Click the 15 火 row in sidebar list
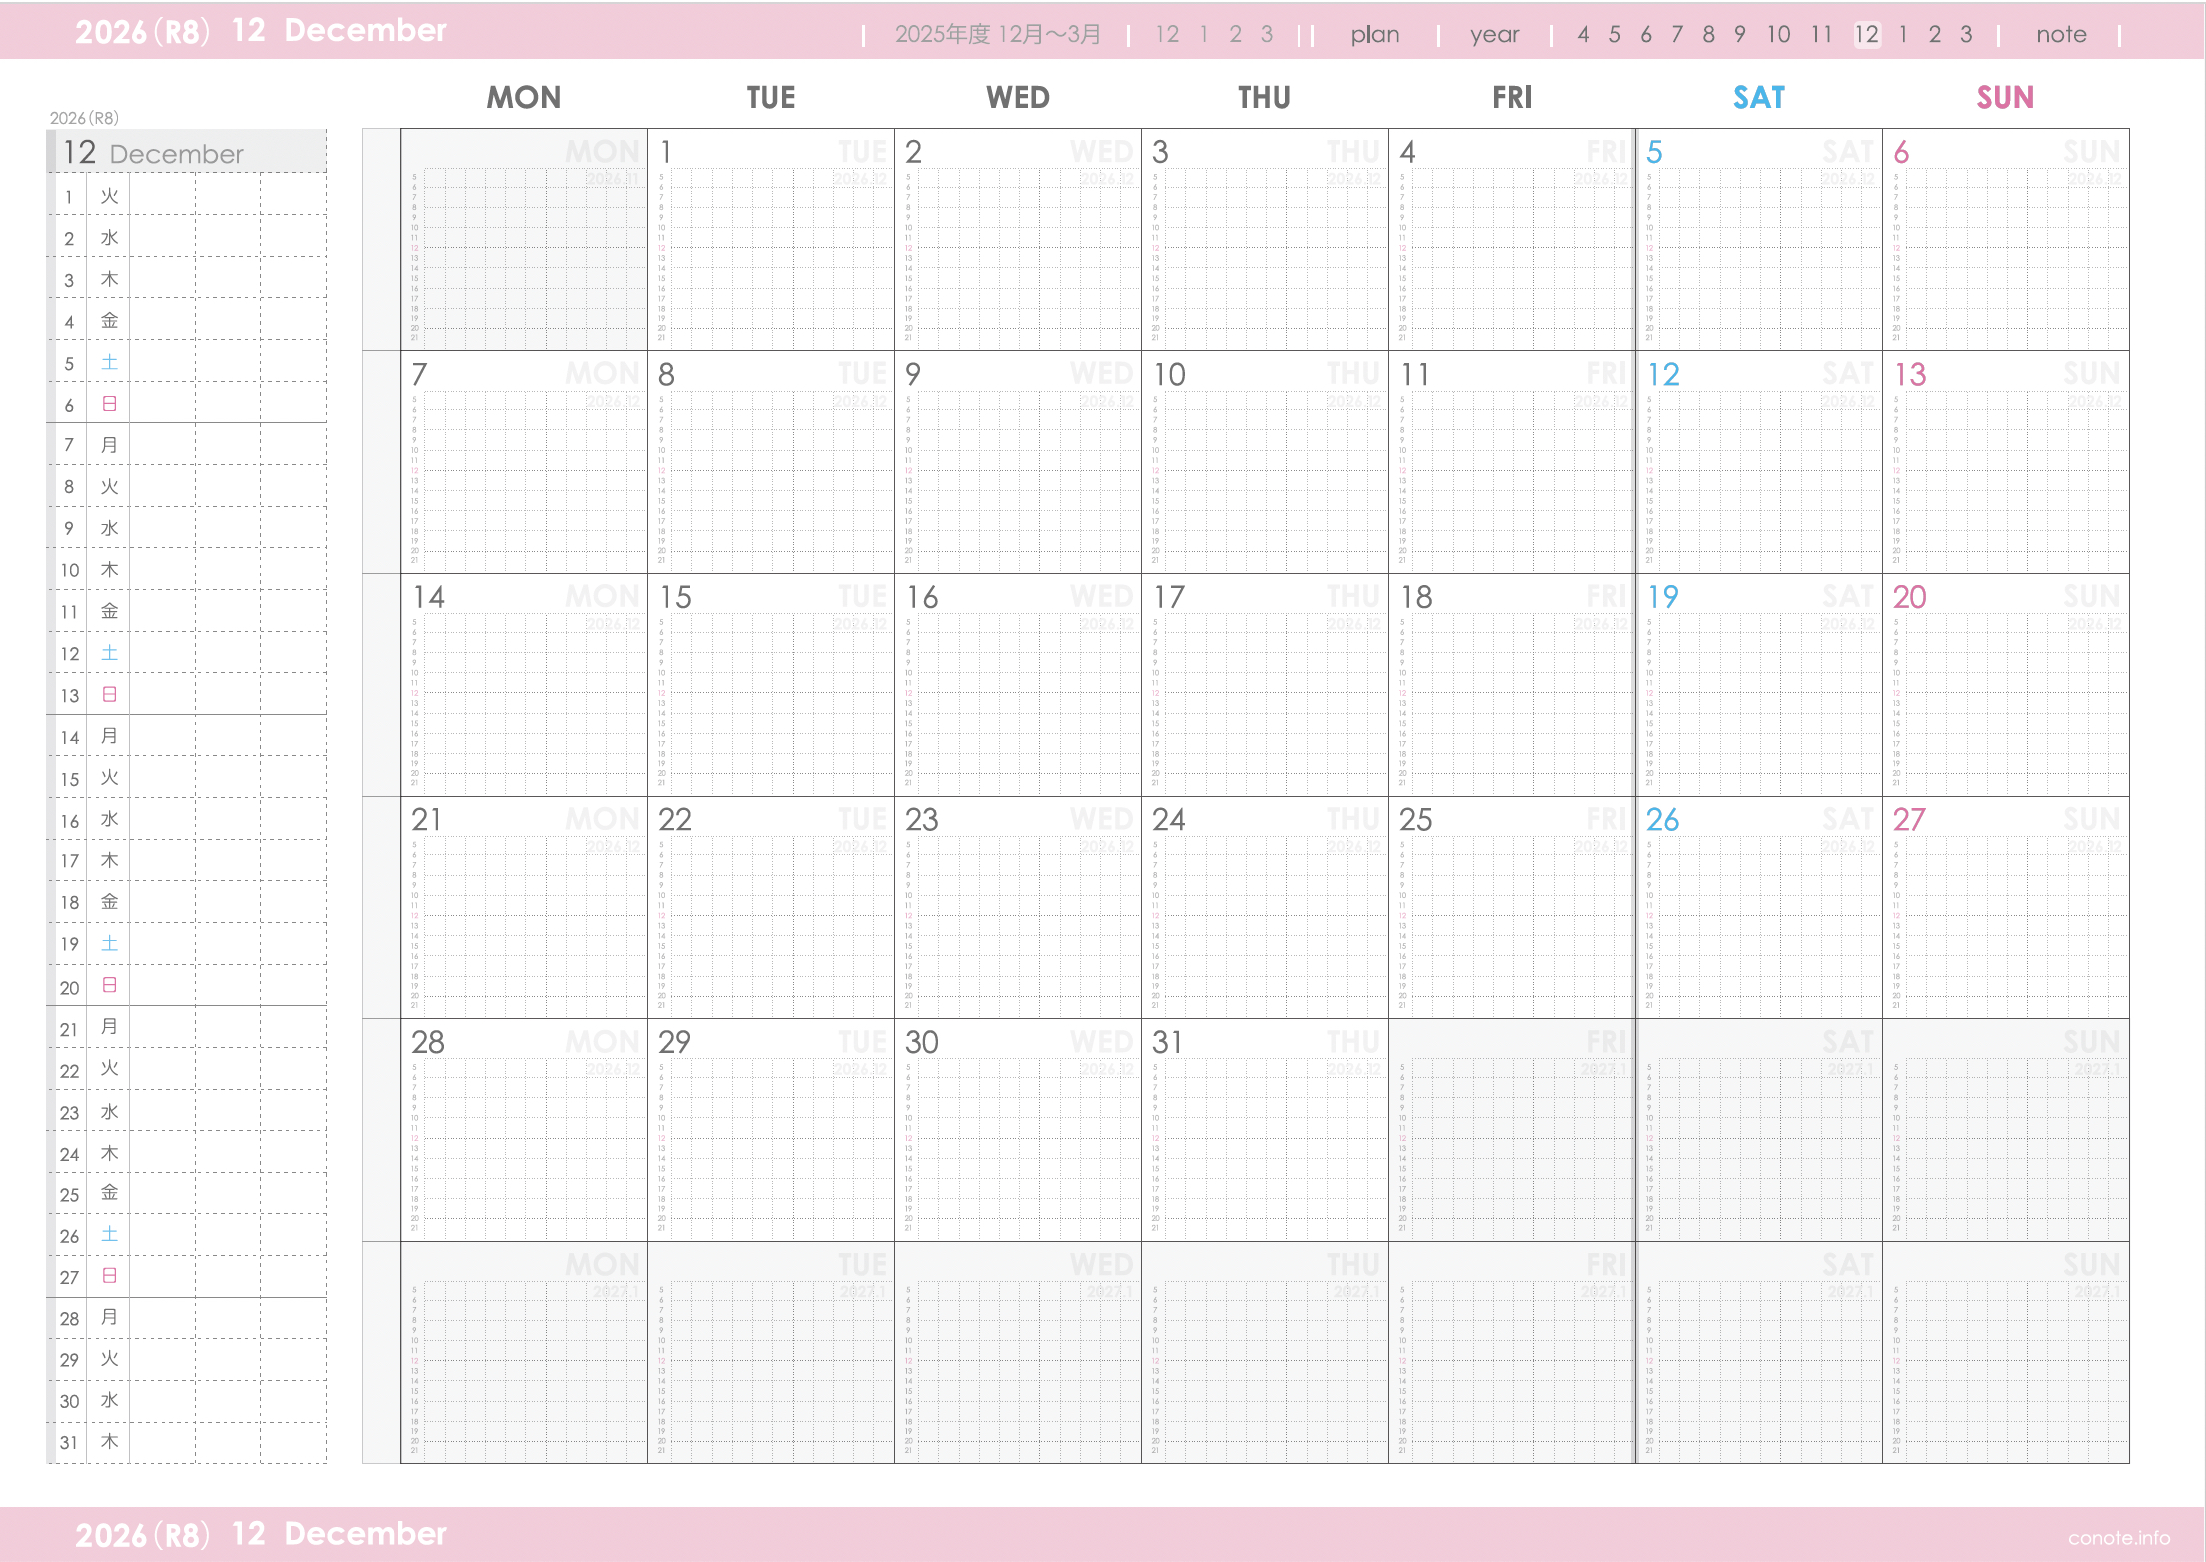2206x1562 pixels. 187,778
